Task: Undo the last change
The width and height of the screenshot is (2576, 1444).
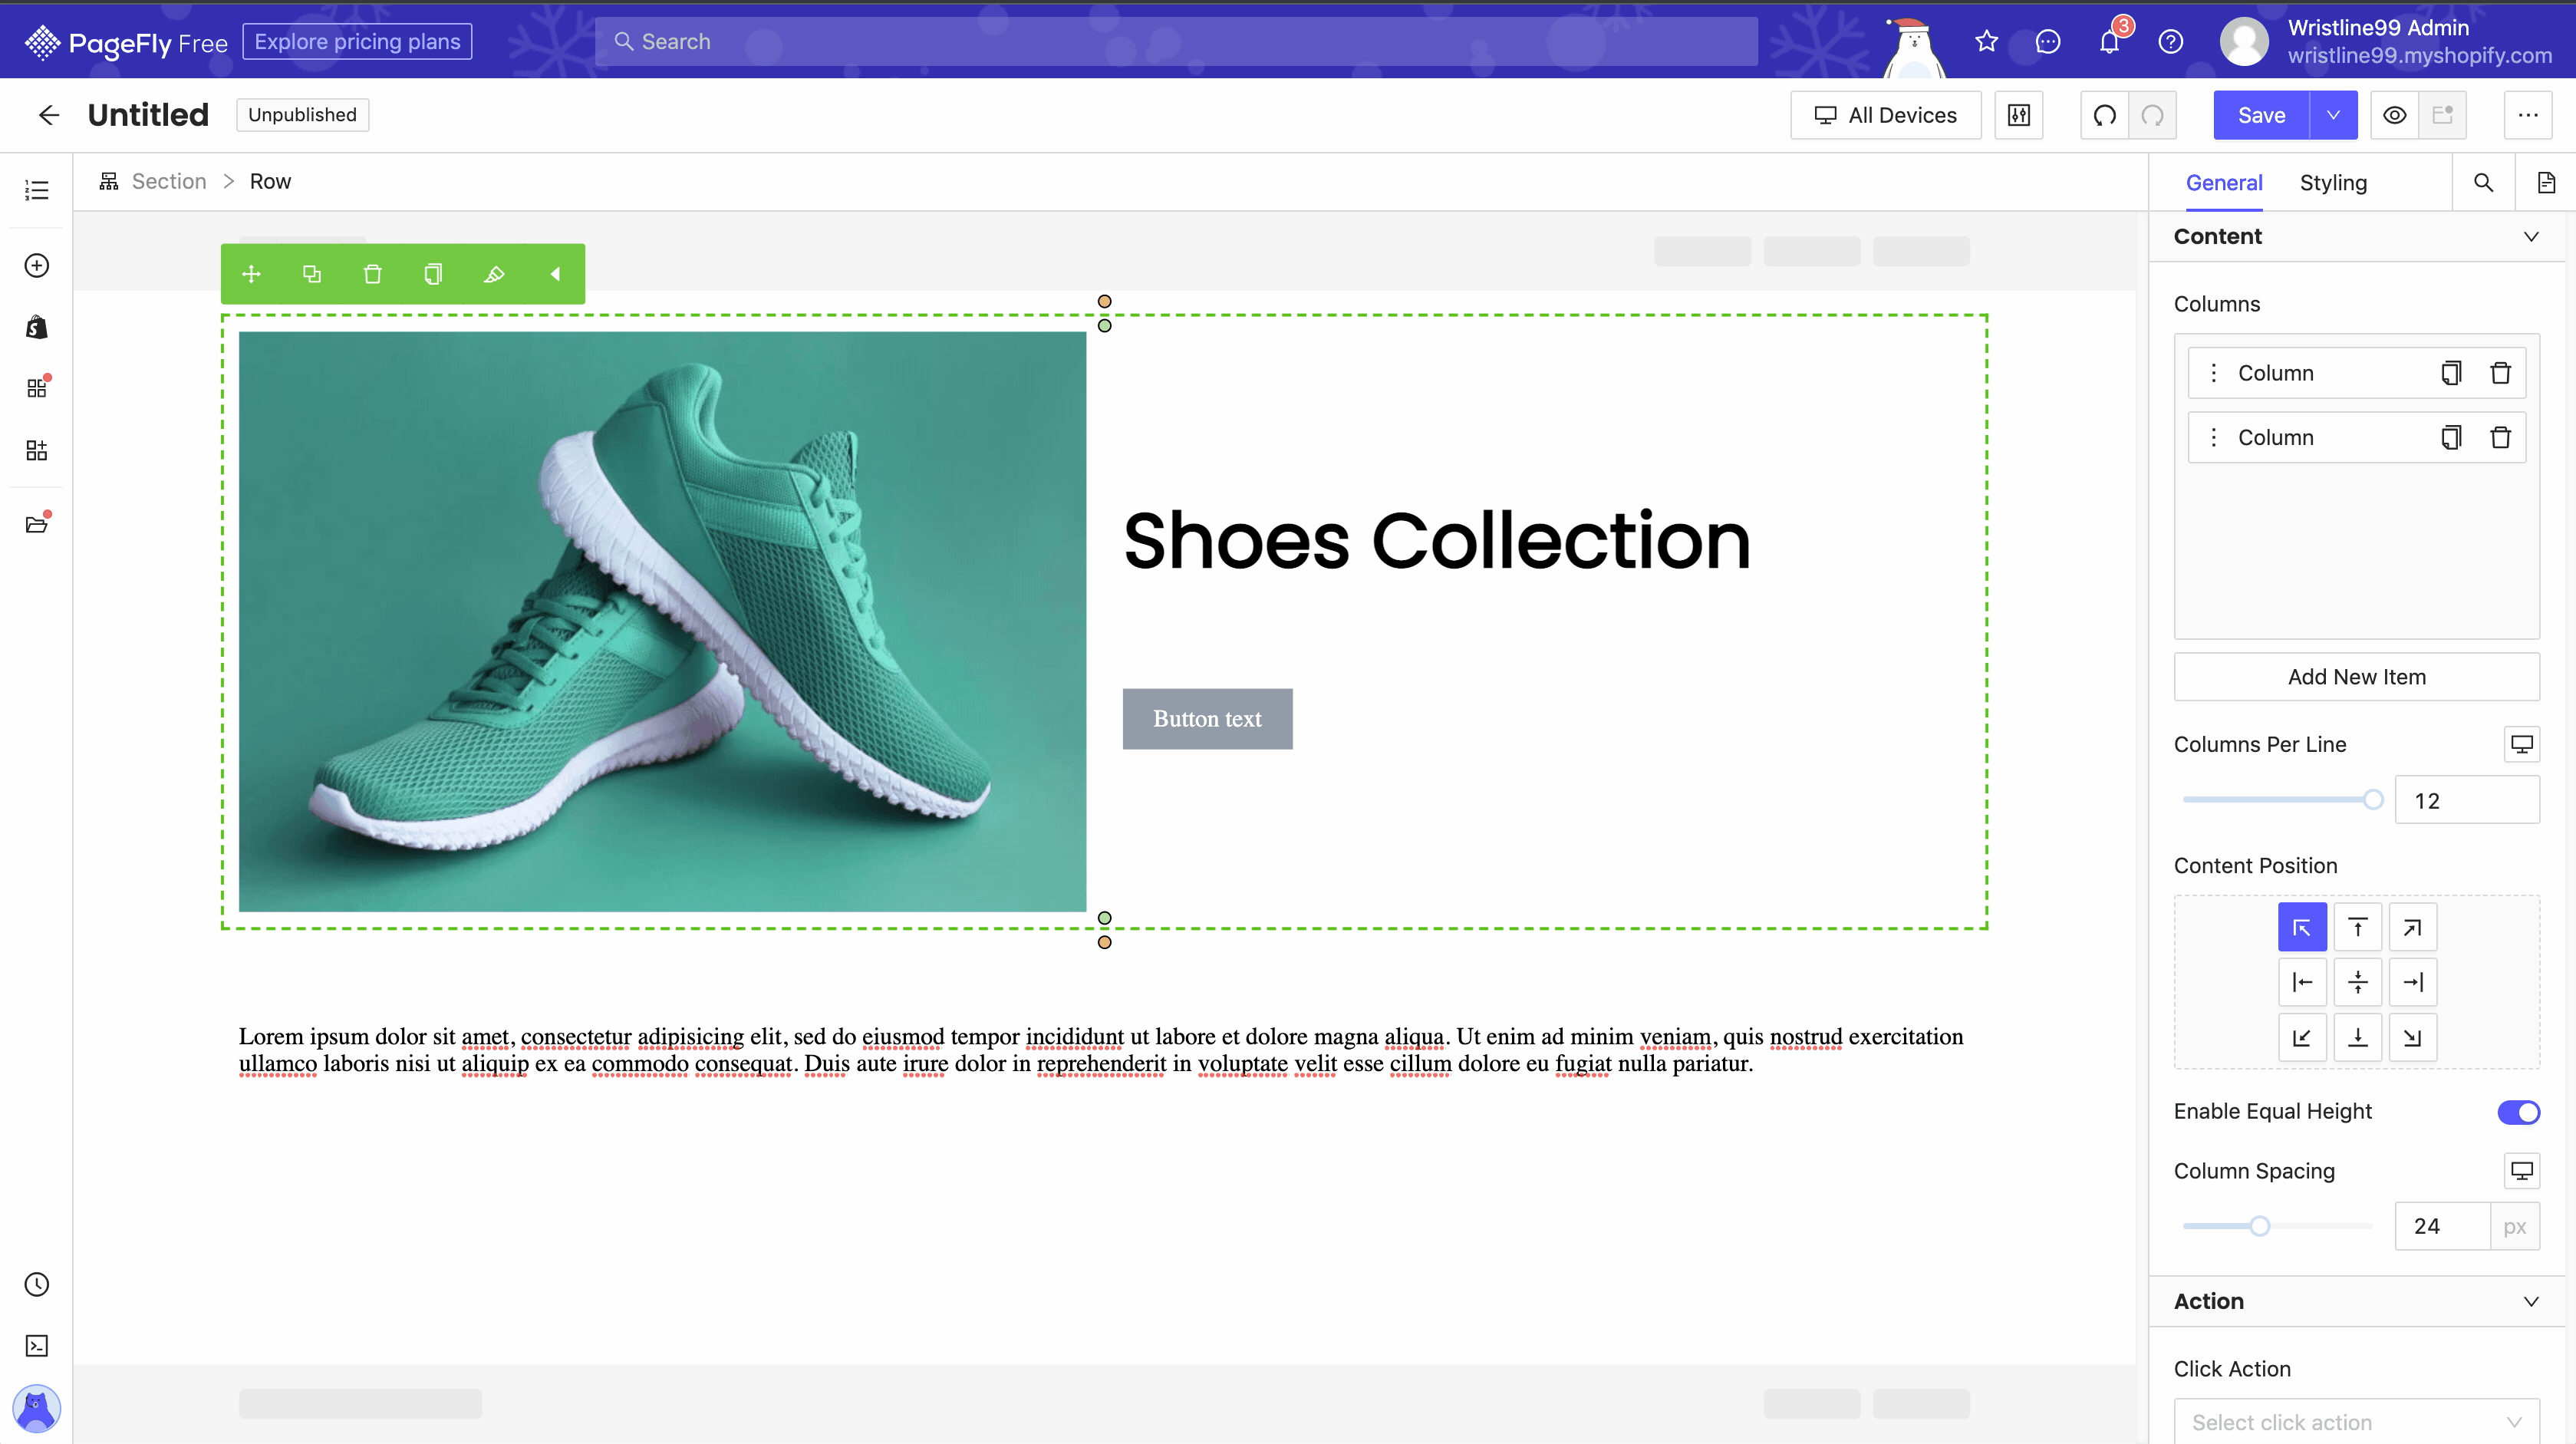Action: pos(2105,115)
